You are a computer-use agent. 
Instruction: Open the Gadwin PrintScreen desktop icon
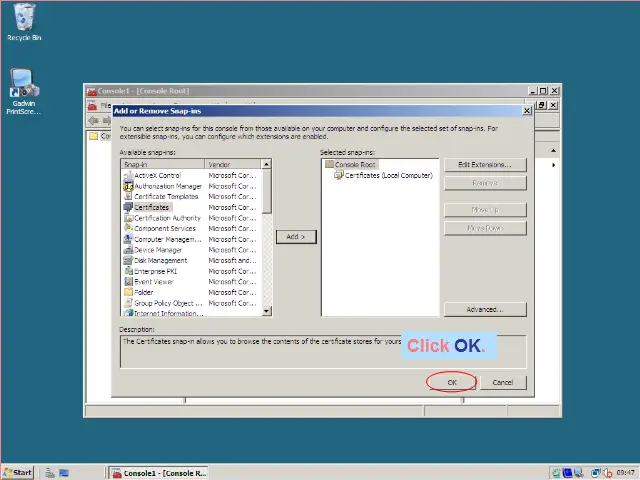[x=24, y=85]
